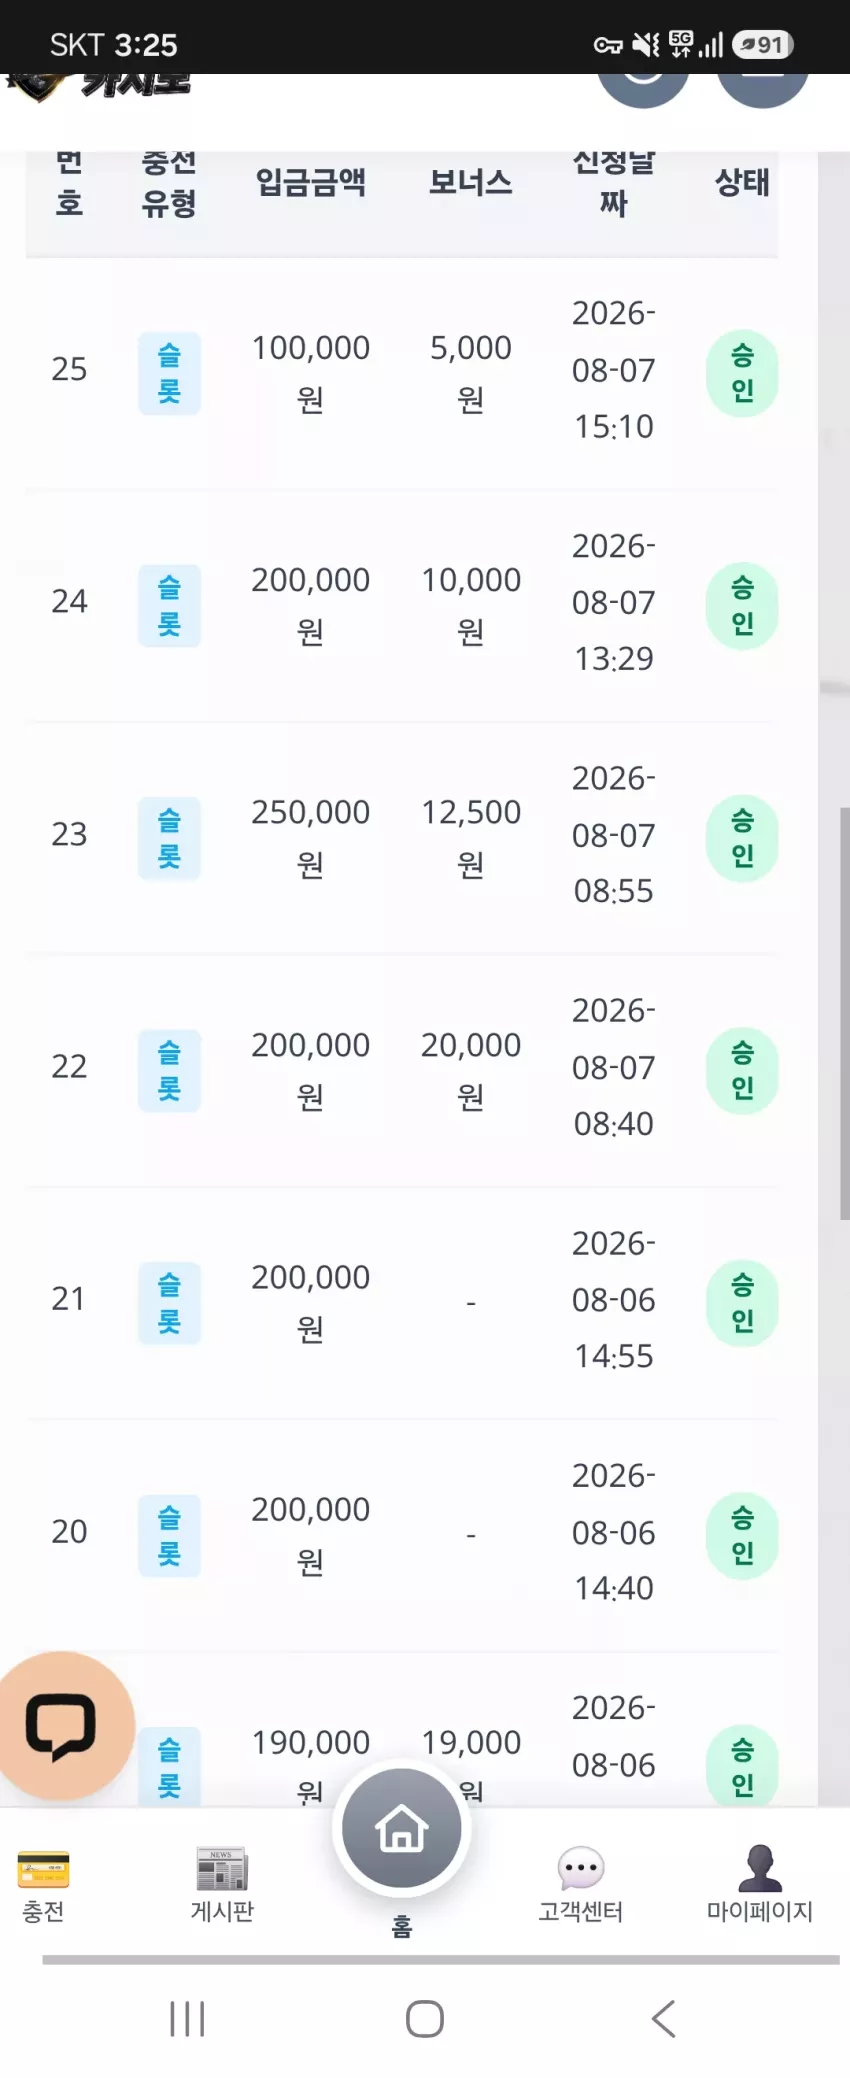Click the page vertical scrollbar thumb
The width and height of the screenshot is (850, 2078).
point(845,1013)
